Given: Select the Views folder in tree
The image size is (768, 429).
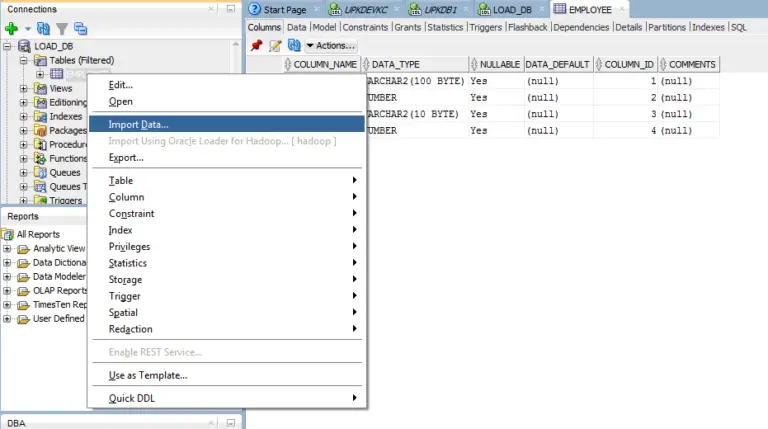Looking at the screenshot, I should pos(61,89).
